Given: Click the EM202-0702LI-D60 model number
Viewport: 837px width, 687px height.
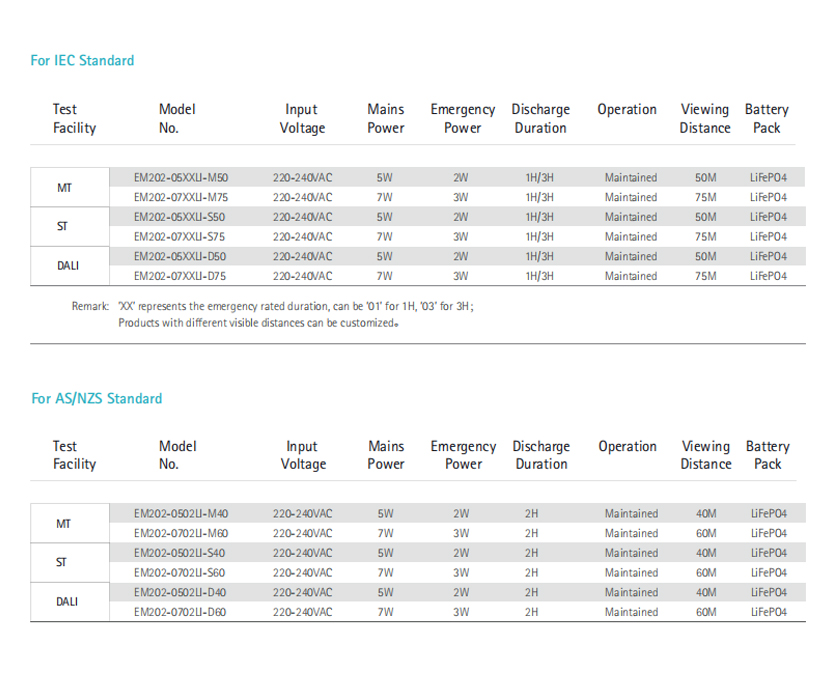Looking at the screenshot, I should click(180, 612).
